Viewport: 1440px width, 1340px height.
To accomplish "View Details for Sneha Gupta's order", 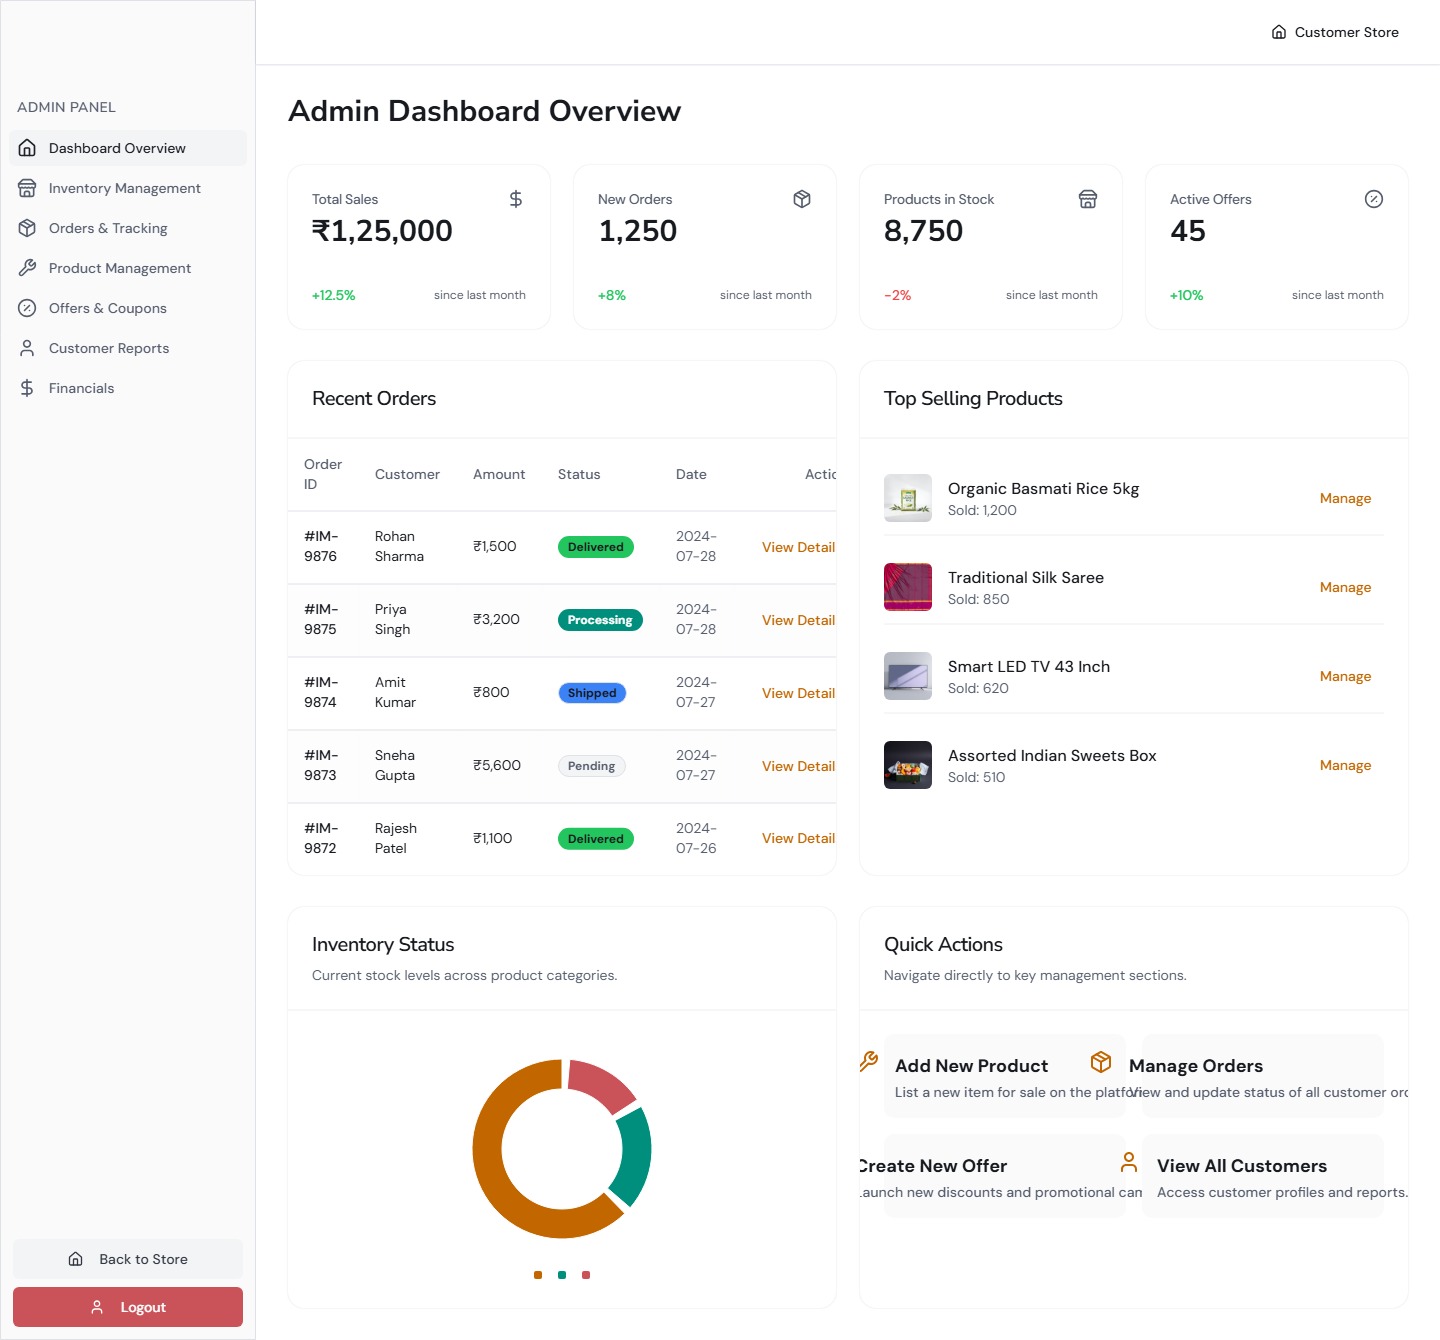I will (x=798, y=766).
